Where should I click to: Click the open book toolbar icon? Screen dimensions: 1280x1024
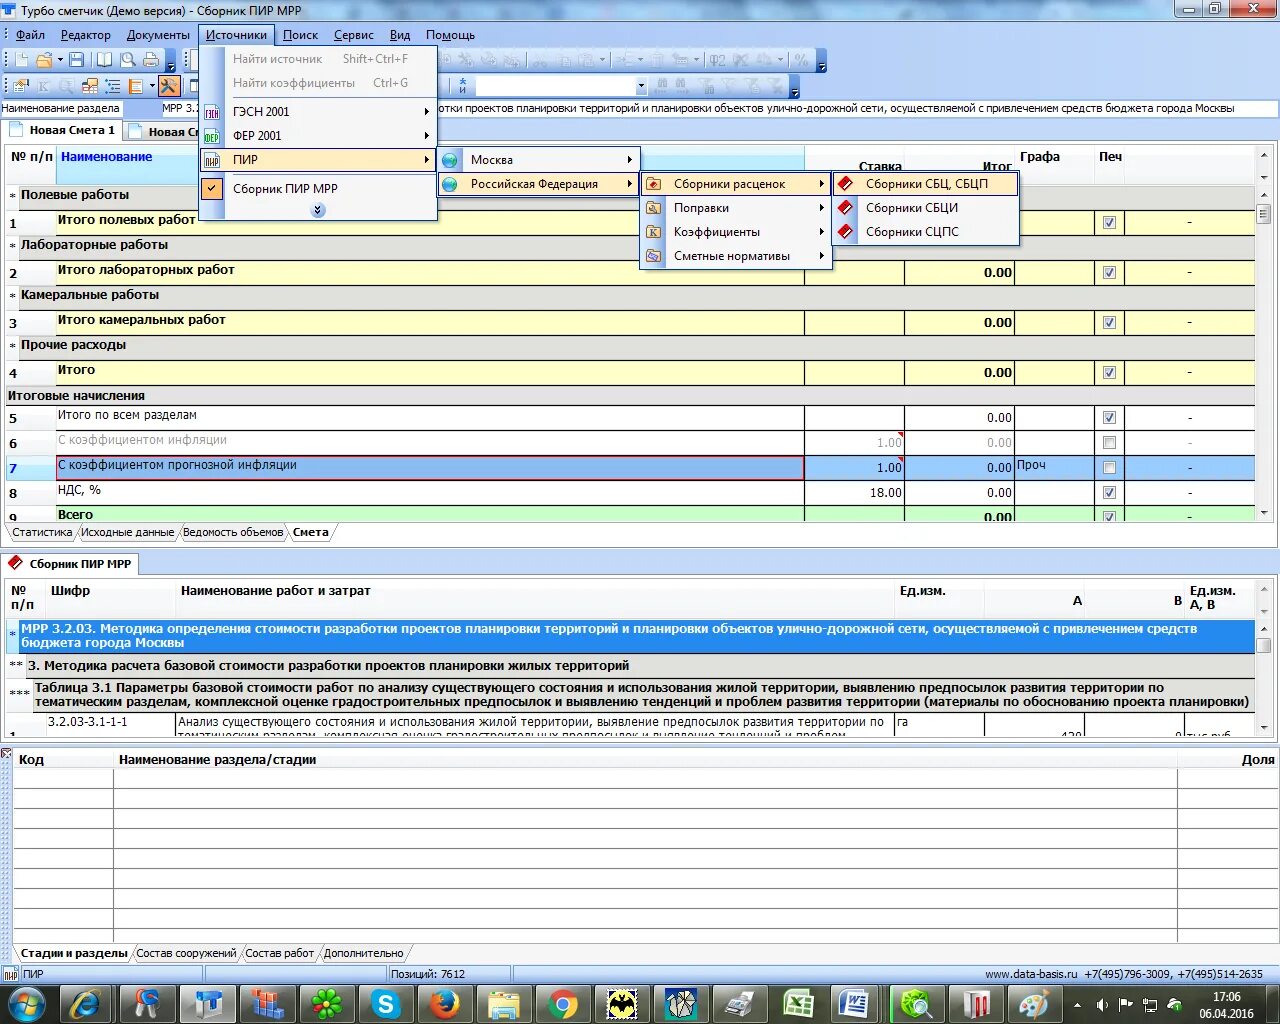pyautogui.click(x=104, y=60)
